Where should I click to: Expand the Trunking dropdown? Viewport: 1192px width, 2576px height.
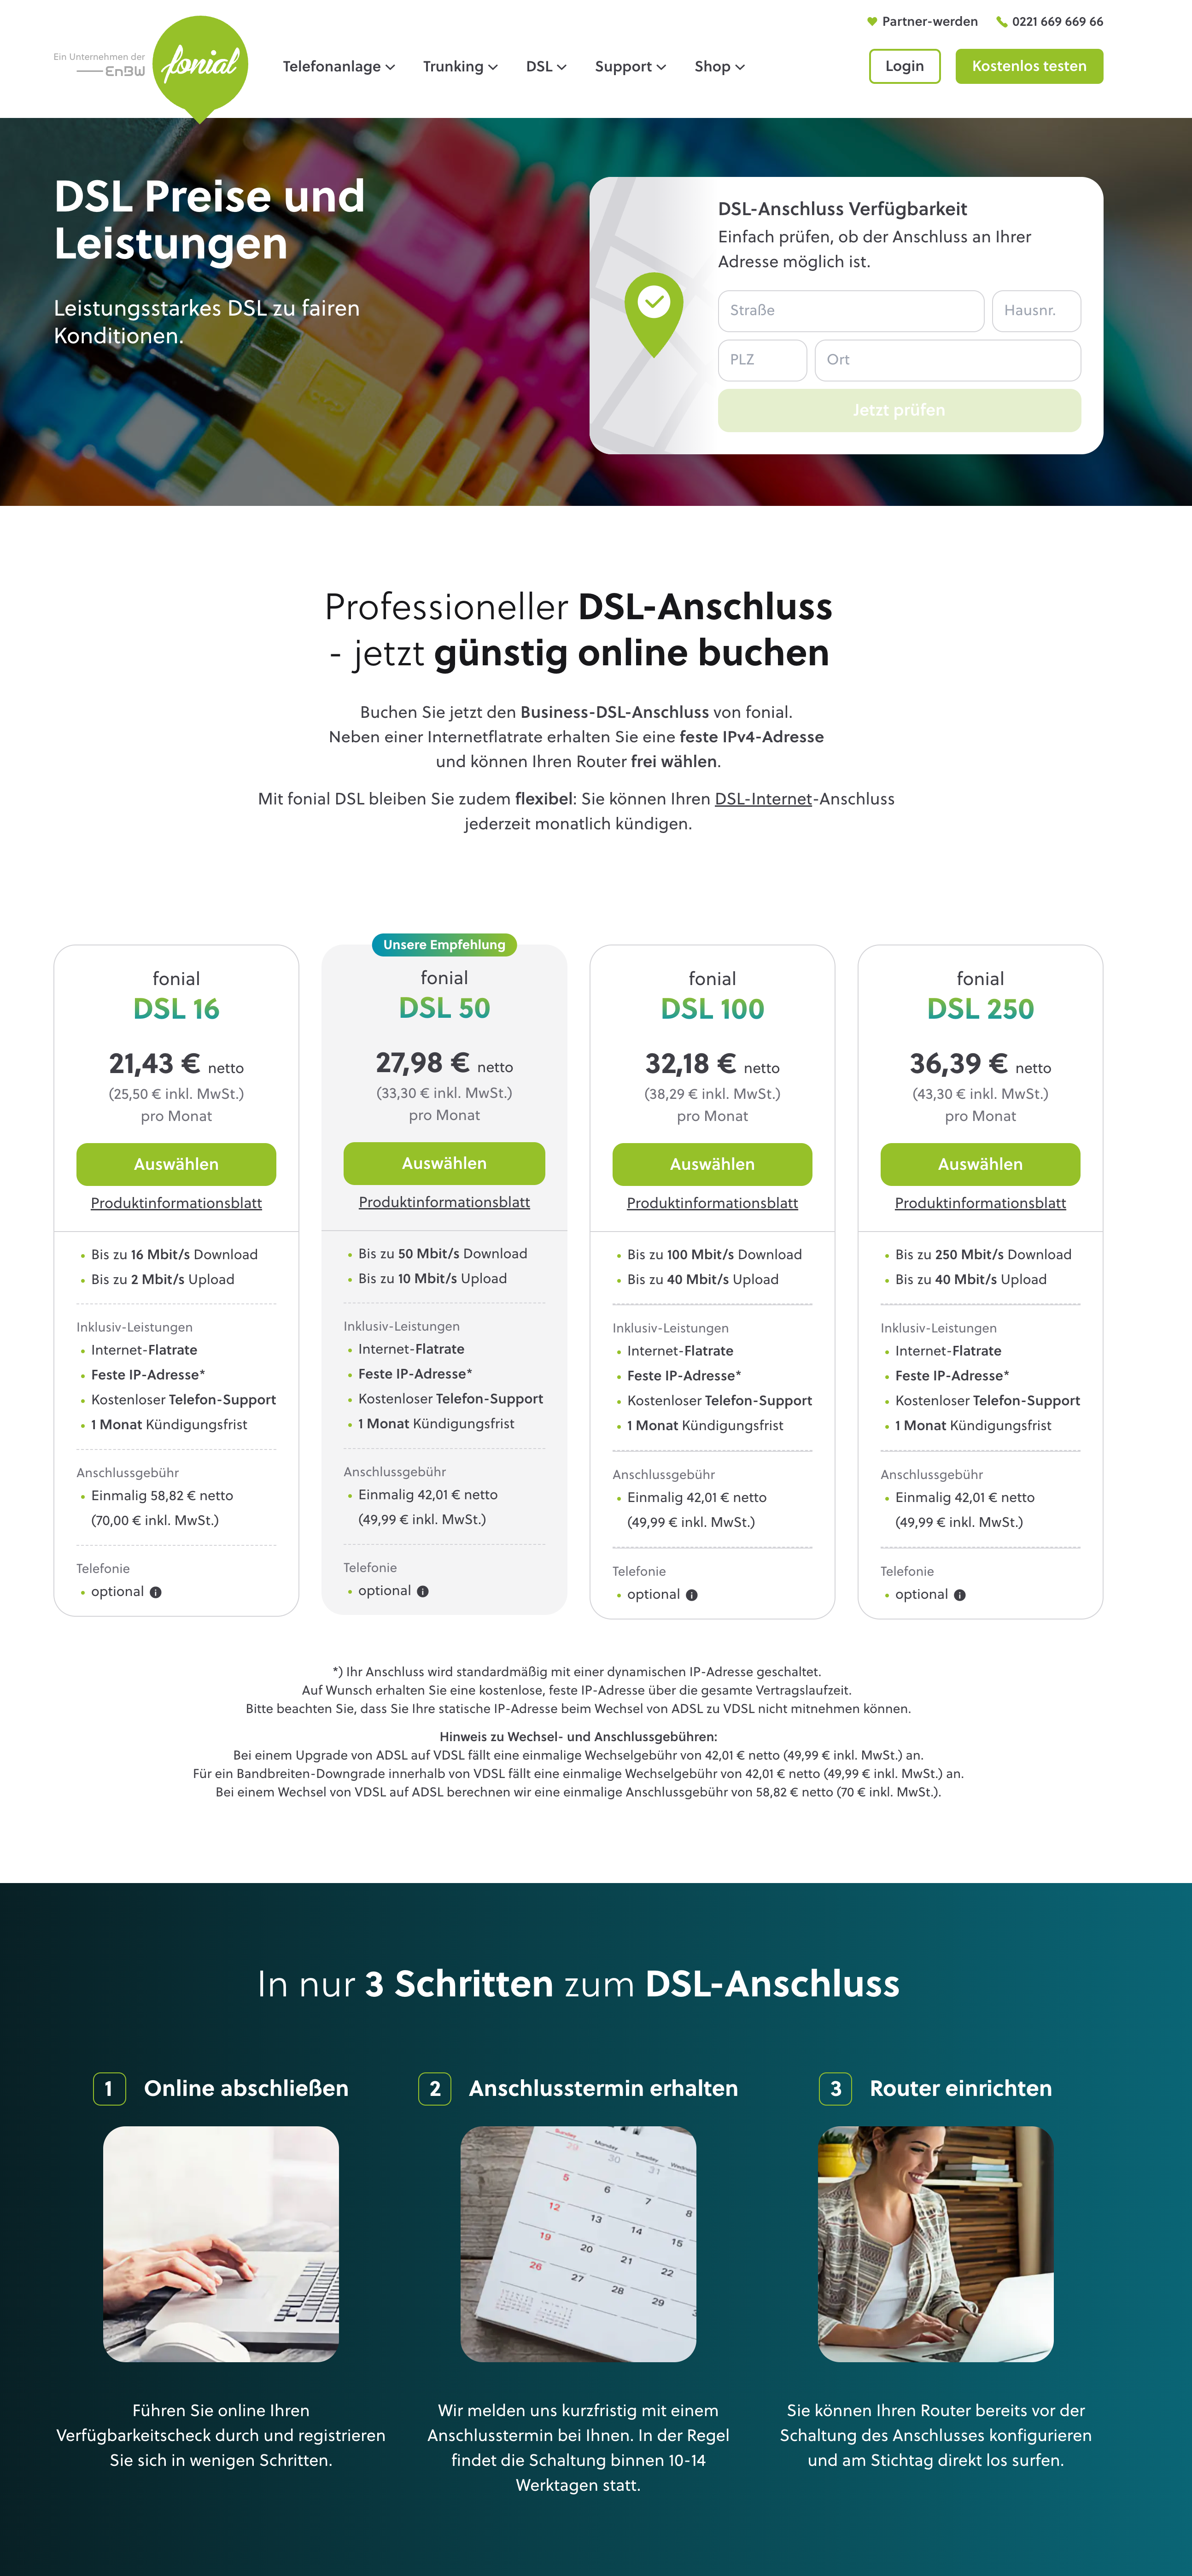coord(460,67)
